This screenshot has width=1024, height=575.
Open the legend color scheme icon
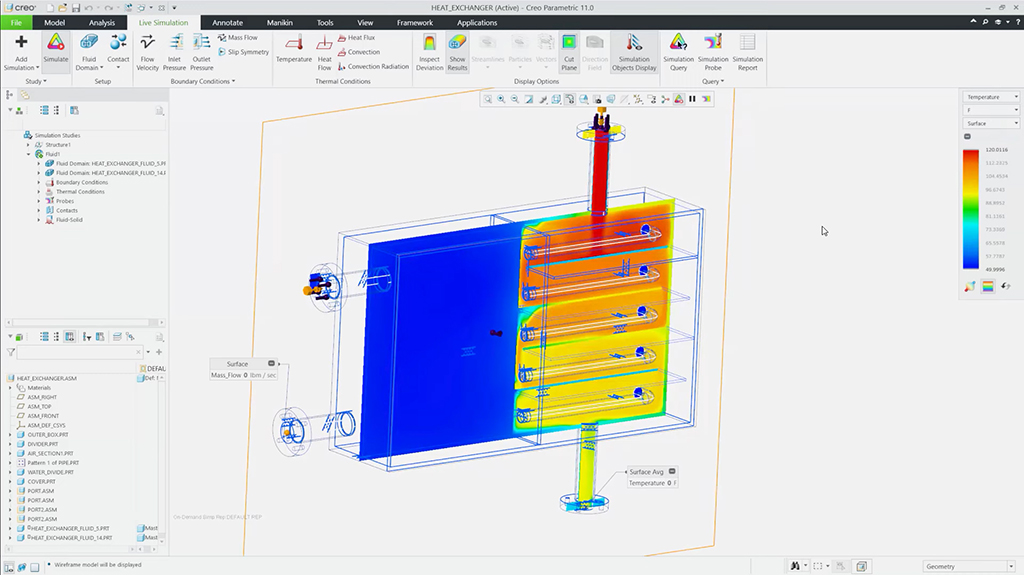click(x=987, y=286)
